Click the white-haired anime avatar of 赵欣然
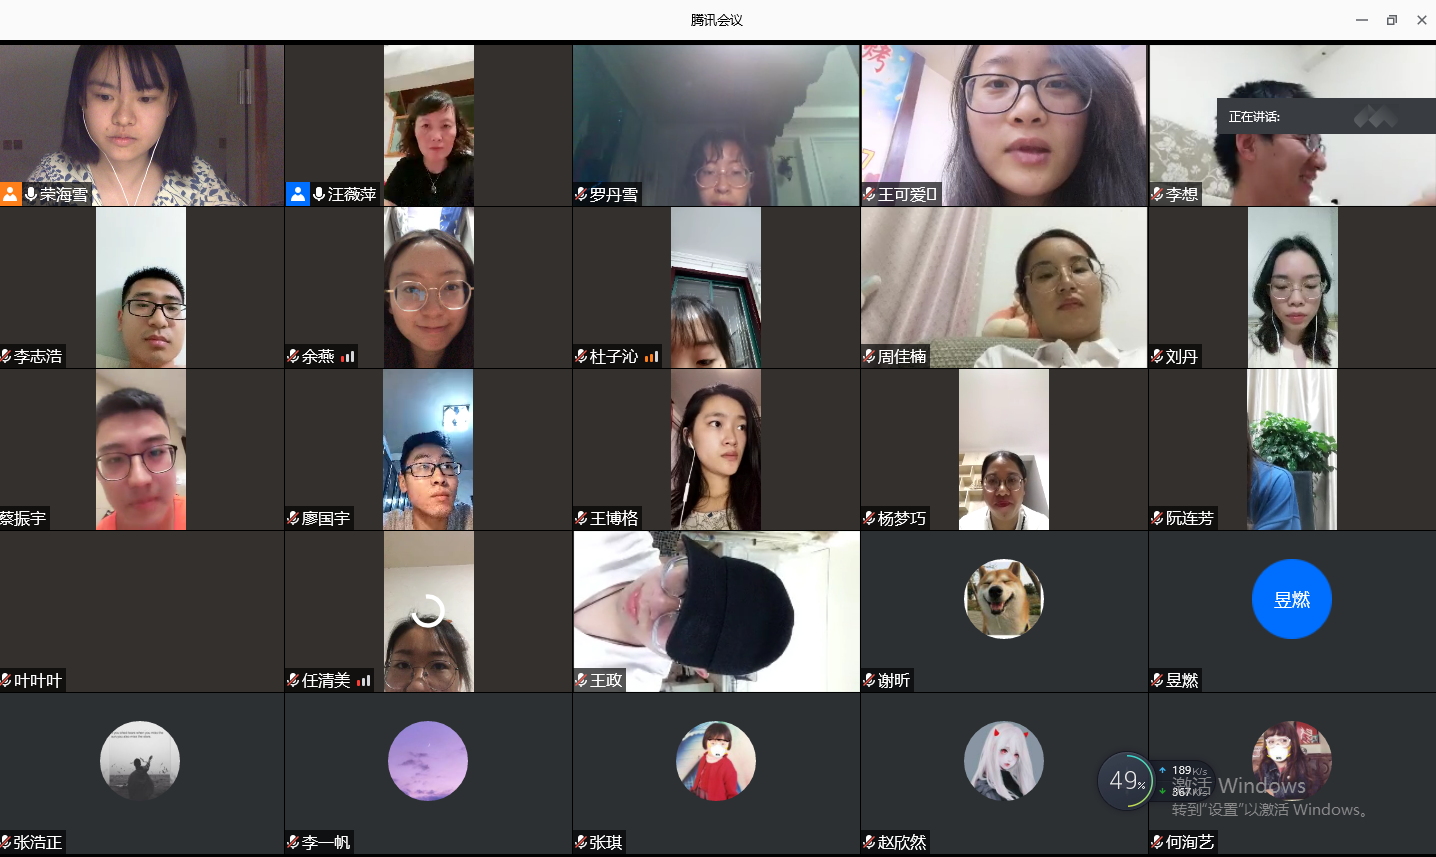This screenshot has height=857, width=1436. 1003,761
